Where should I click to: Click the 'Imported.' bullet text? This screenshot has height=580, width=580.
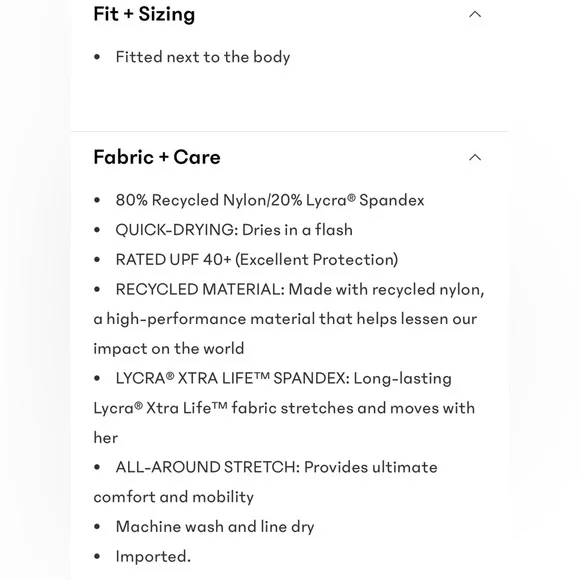[153, 556]
